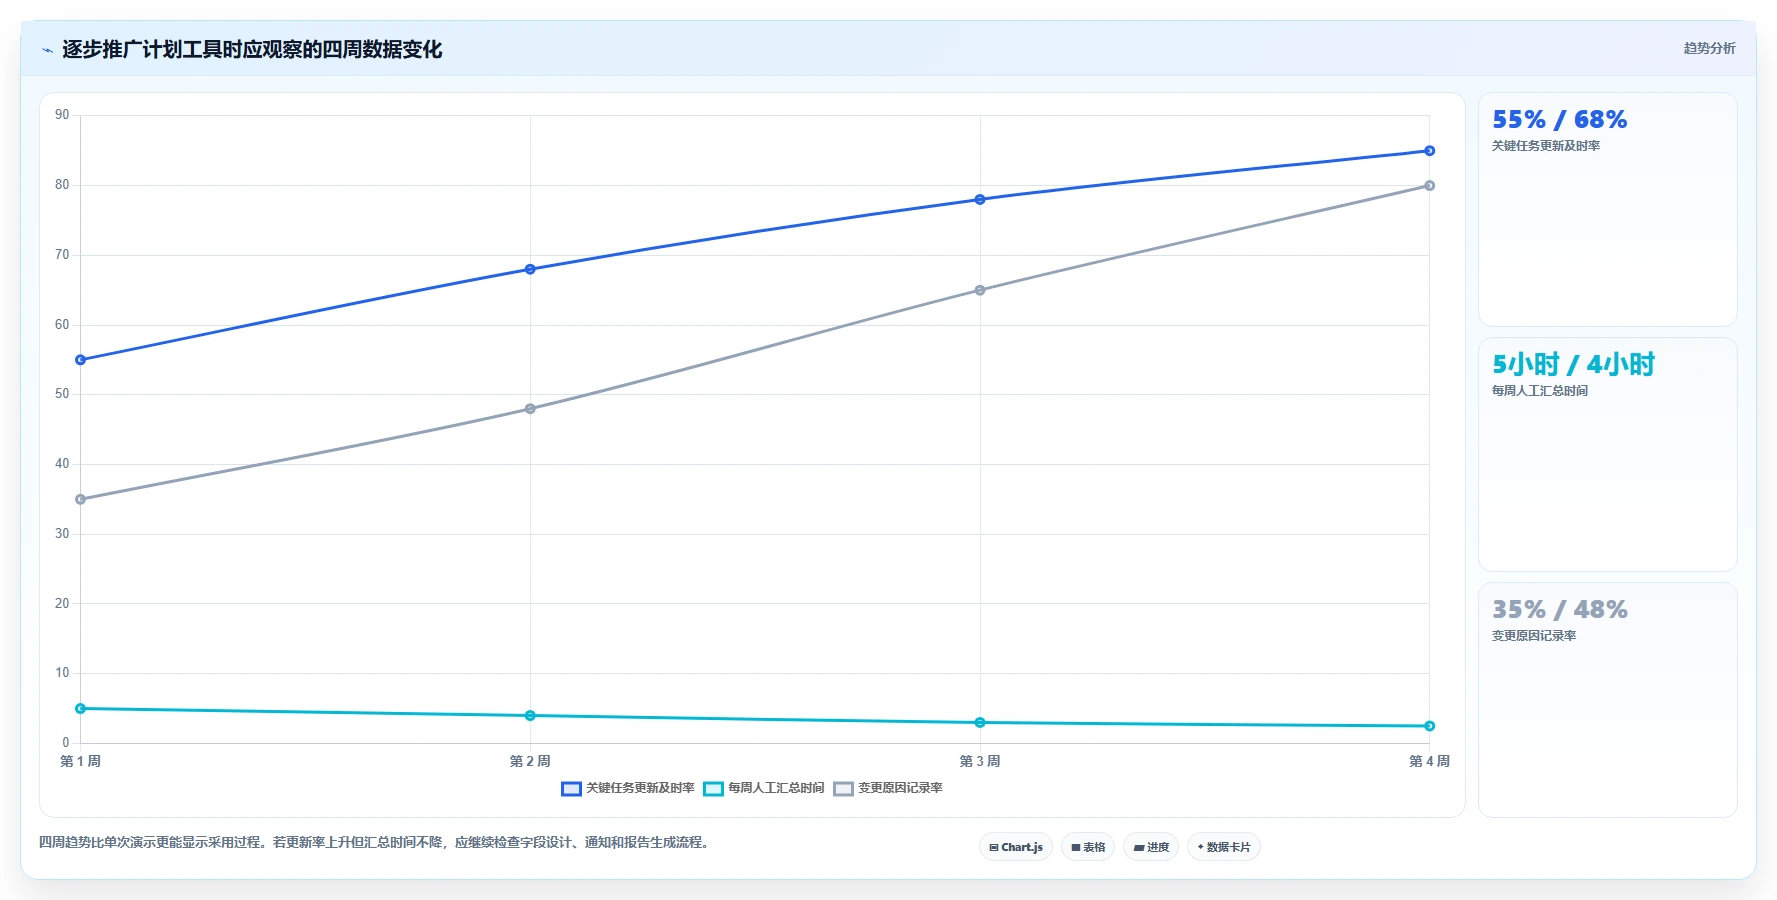Click the footer note starting with 四周趋势比单次演示
This screenshot has width=1777, height=900.
coord(374,843)
